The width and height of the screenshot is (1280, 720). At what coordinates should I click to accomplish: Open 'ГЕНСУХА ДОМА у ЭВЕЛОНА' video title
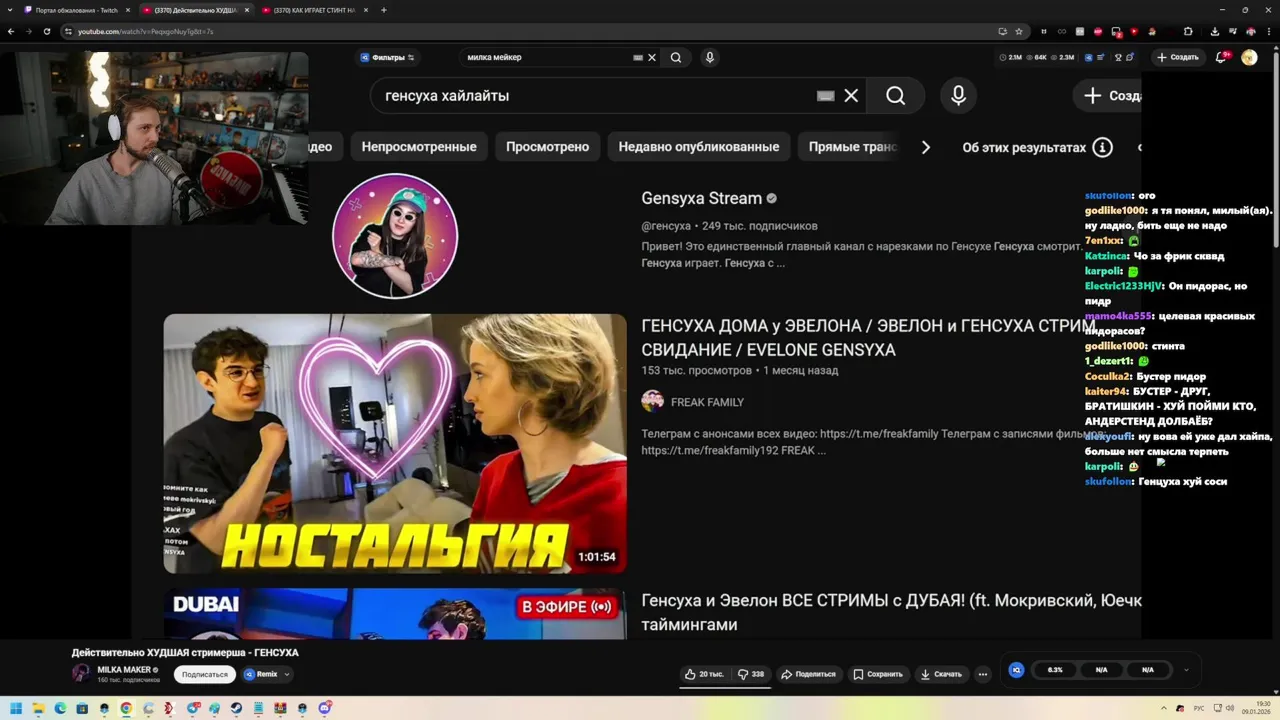[x=868, y=338]
